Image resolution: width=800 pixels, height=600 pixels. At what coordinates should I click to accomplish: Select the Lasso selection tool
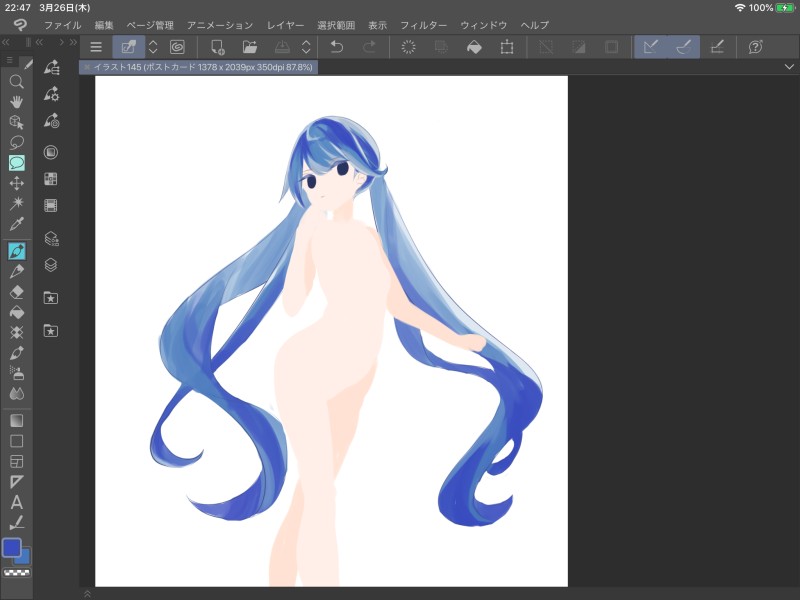16,143
